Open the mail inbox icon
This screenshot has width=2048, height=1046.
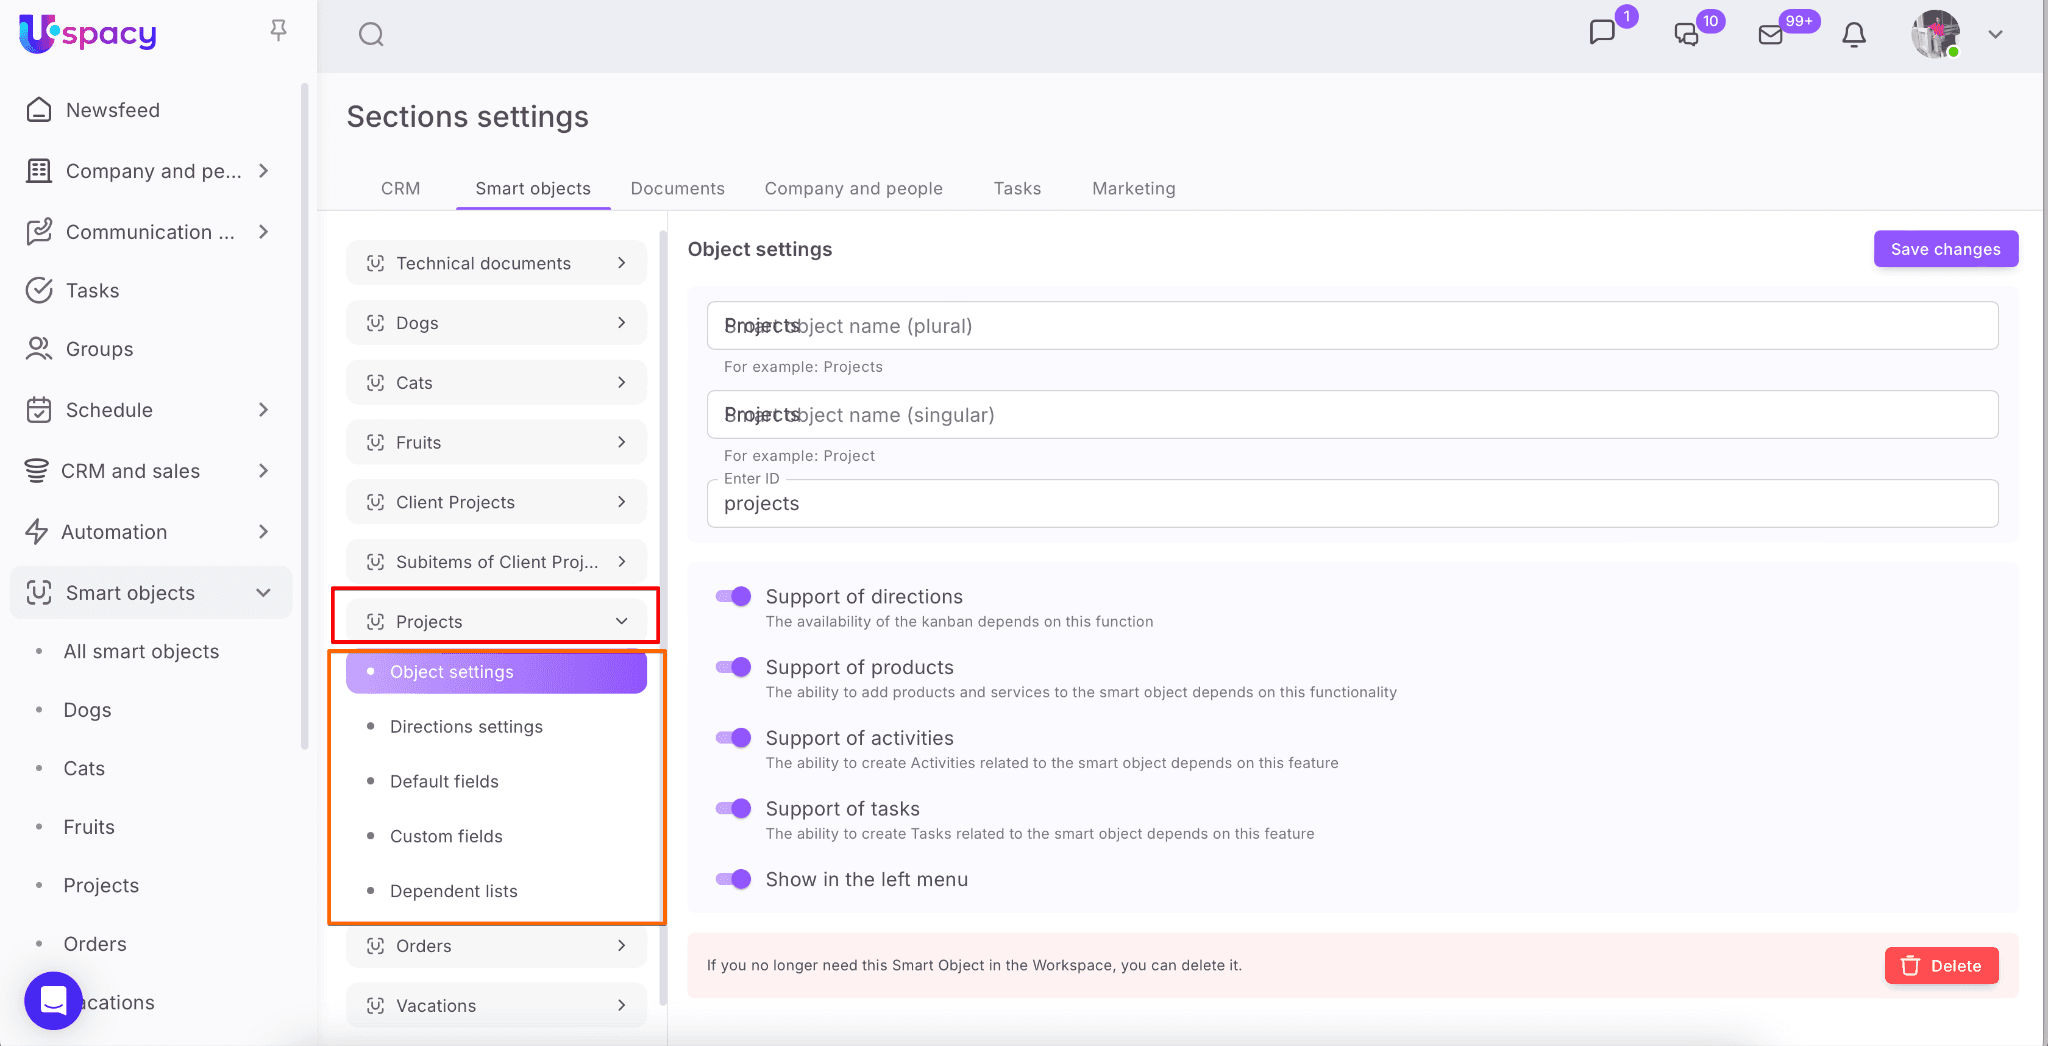(1771, 35)
